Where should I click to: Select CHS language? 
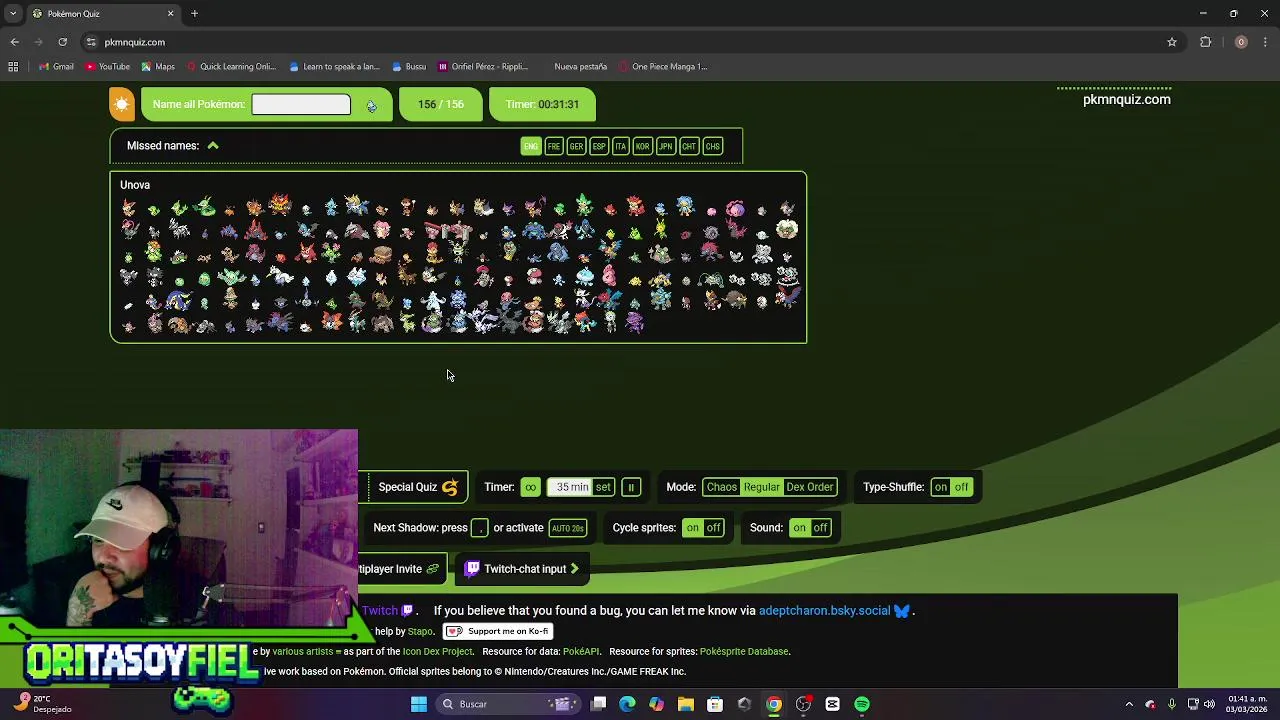713,146
